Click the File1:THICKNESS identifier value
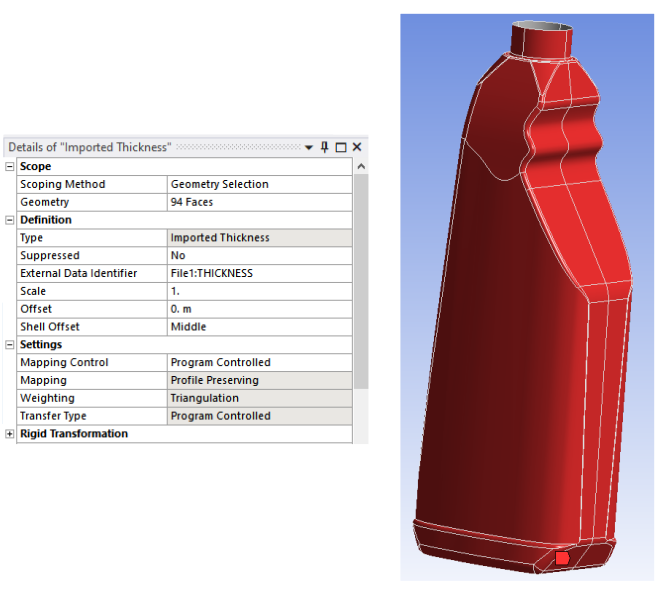The width and height of the screenshot is (662, 589). point(260,273)
